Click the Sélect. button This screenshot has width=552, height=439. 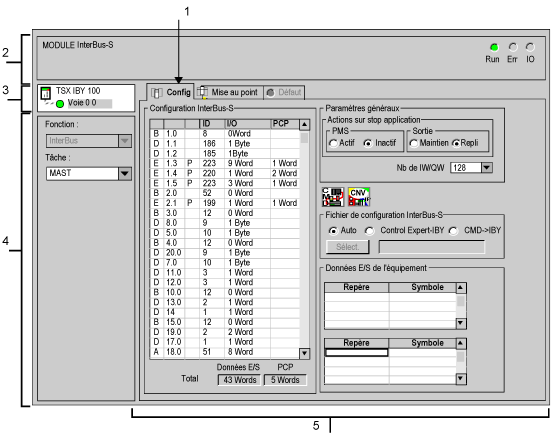348,247
